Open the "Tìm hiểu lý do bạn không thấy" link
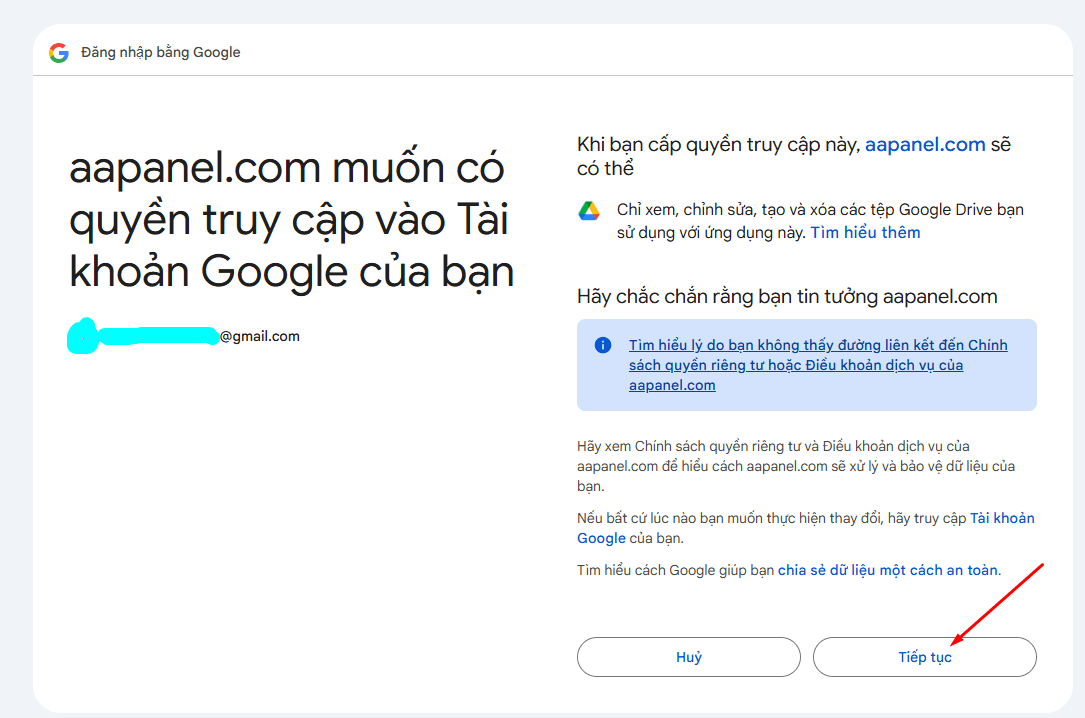This screenshot has width=1085, height=718. click(817, 345)
